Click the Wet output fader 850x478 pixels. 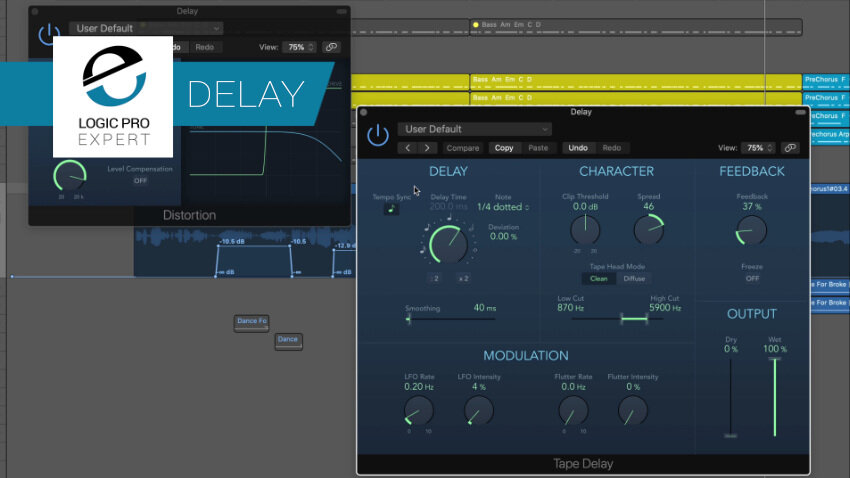click(x=775, y=397)
